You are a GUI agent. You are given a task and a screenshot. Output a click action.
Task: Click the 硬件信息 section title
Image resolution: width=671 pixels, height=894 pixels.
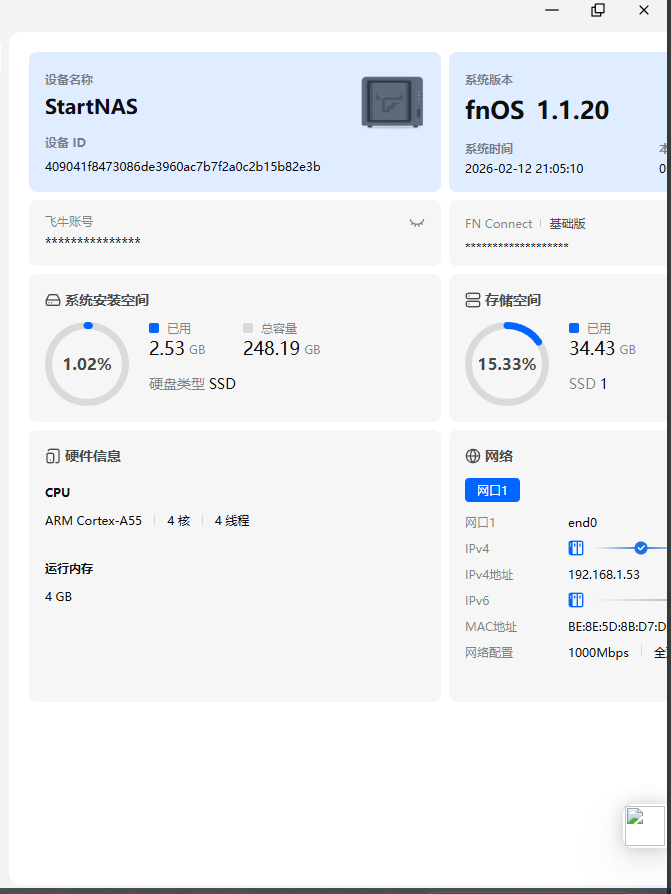point(93,456)
